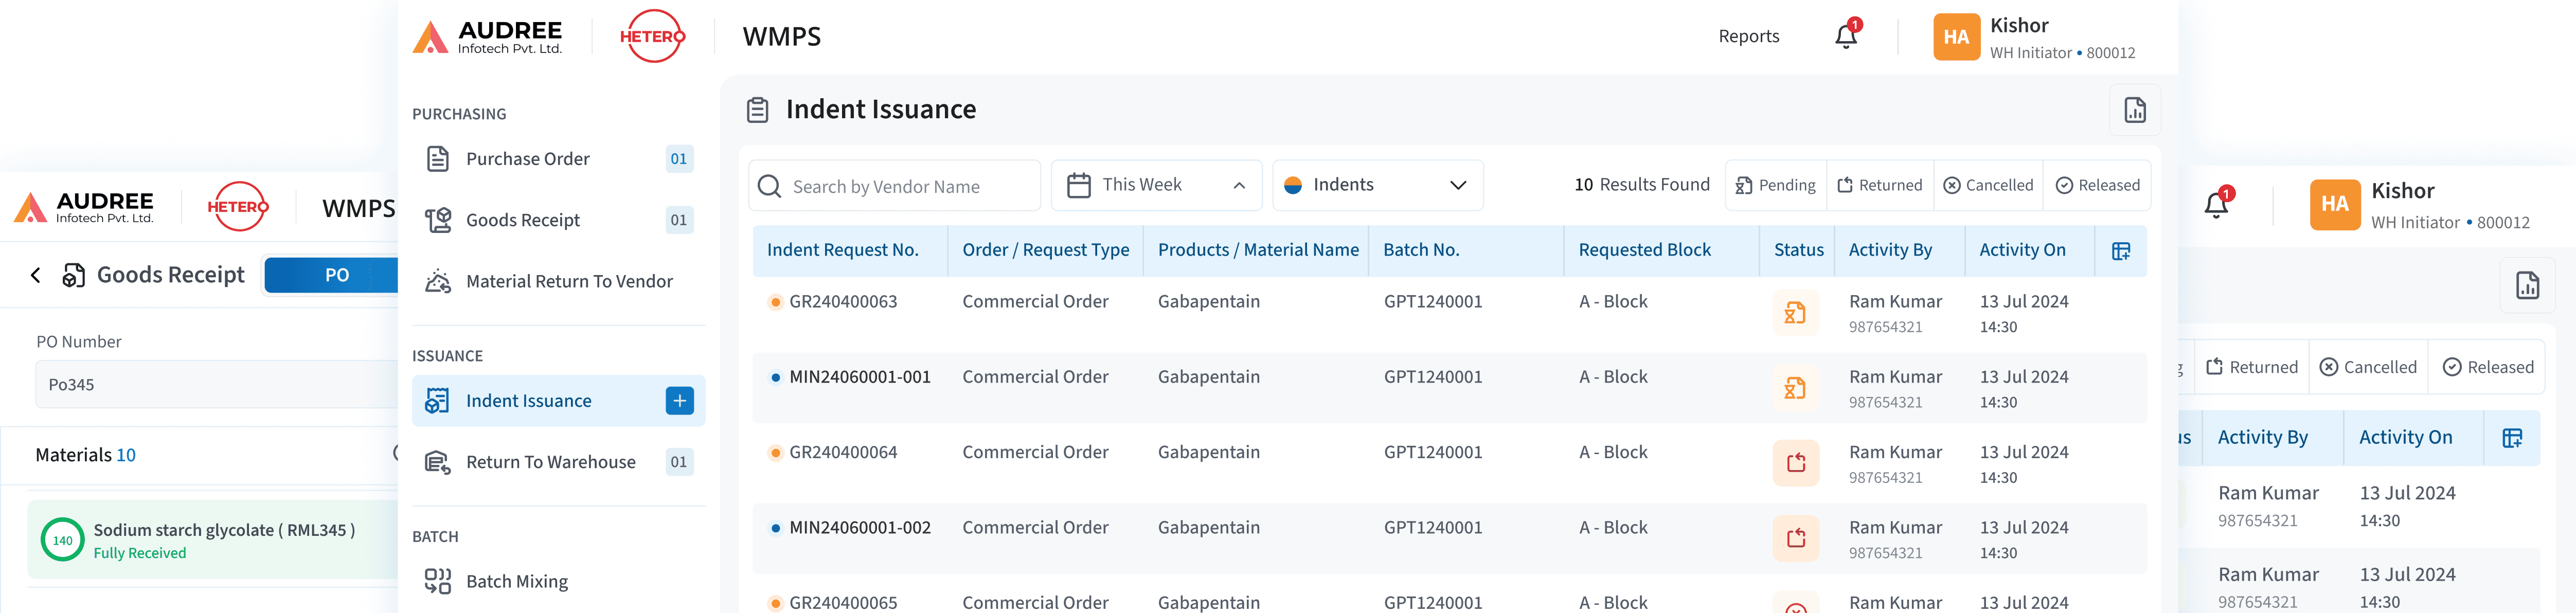Select the PO tab in Goods Receipt
The height and width of the screenshot is (613, 2576).
click(336, 275)
